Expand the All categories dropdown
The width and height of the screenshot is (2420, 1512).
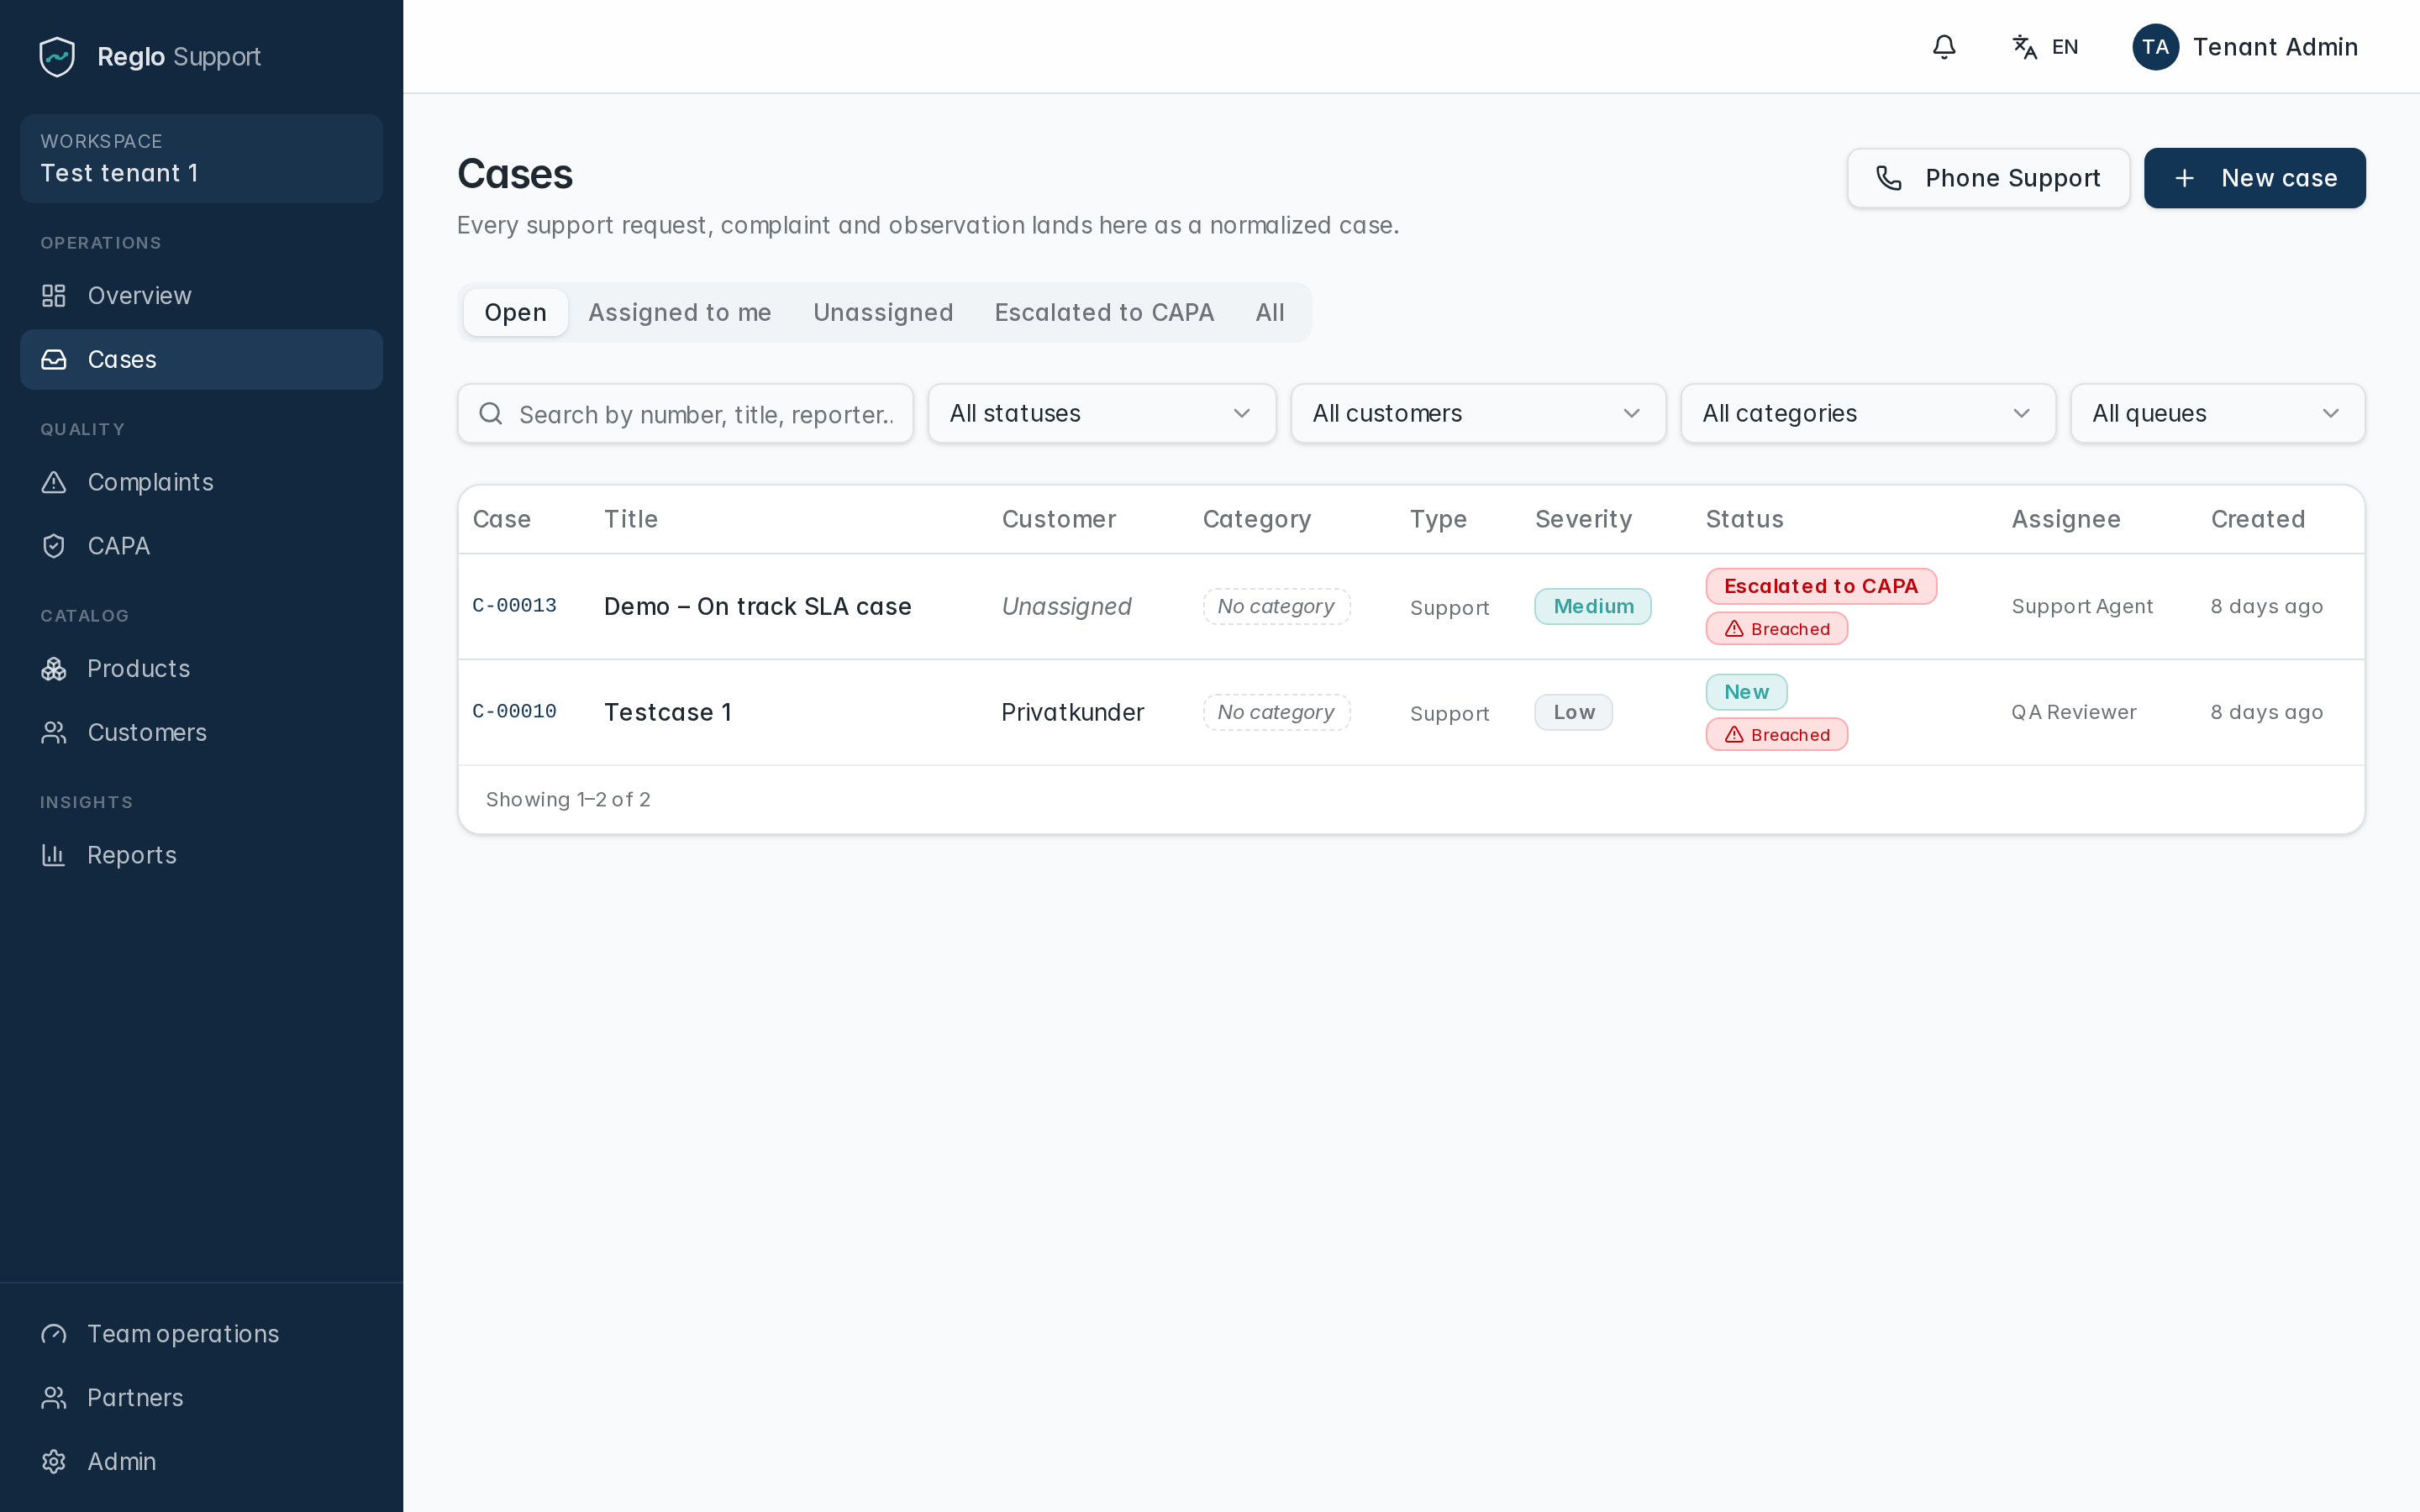[1868, 414]
